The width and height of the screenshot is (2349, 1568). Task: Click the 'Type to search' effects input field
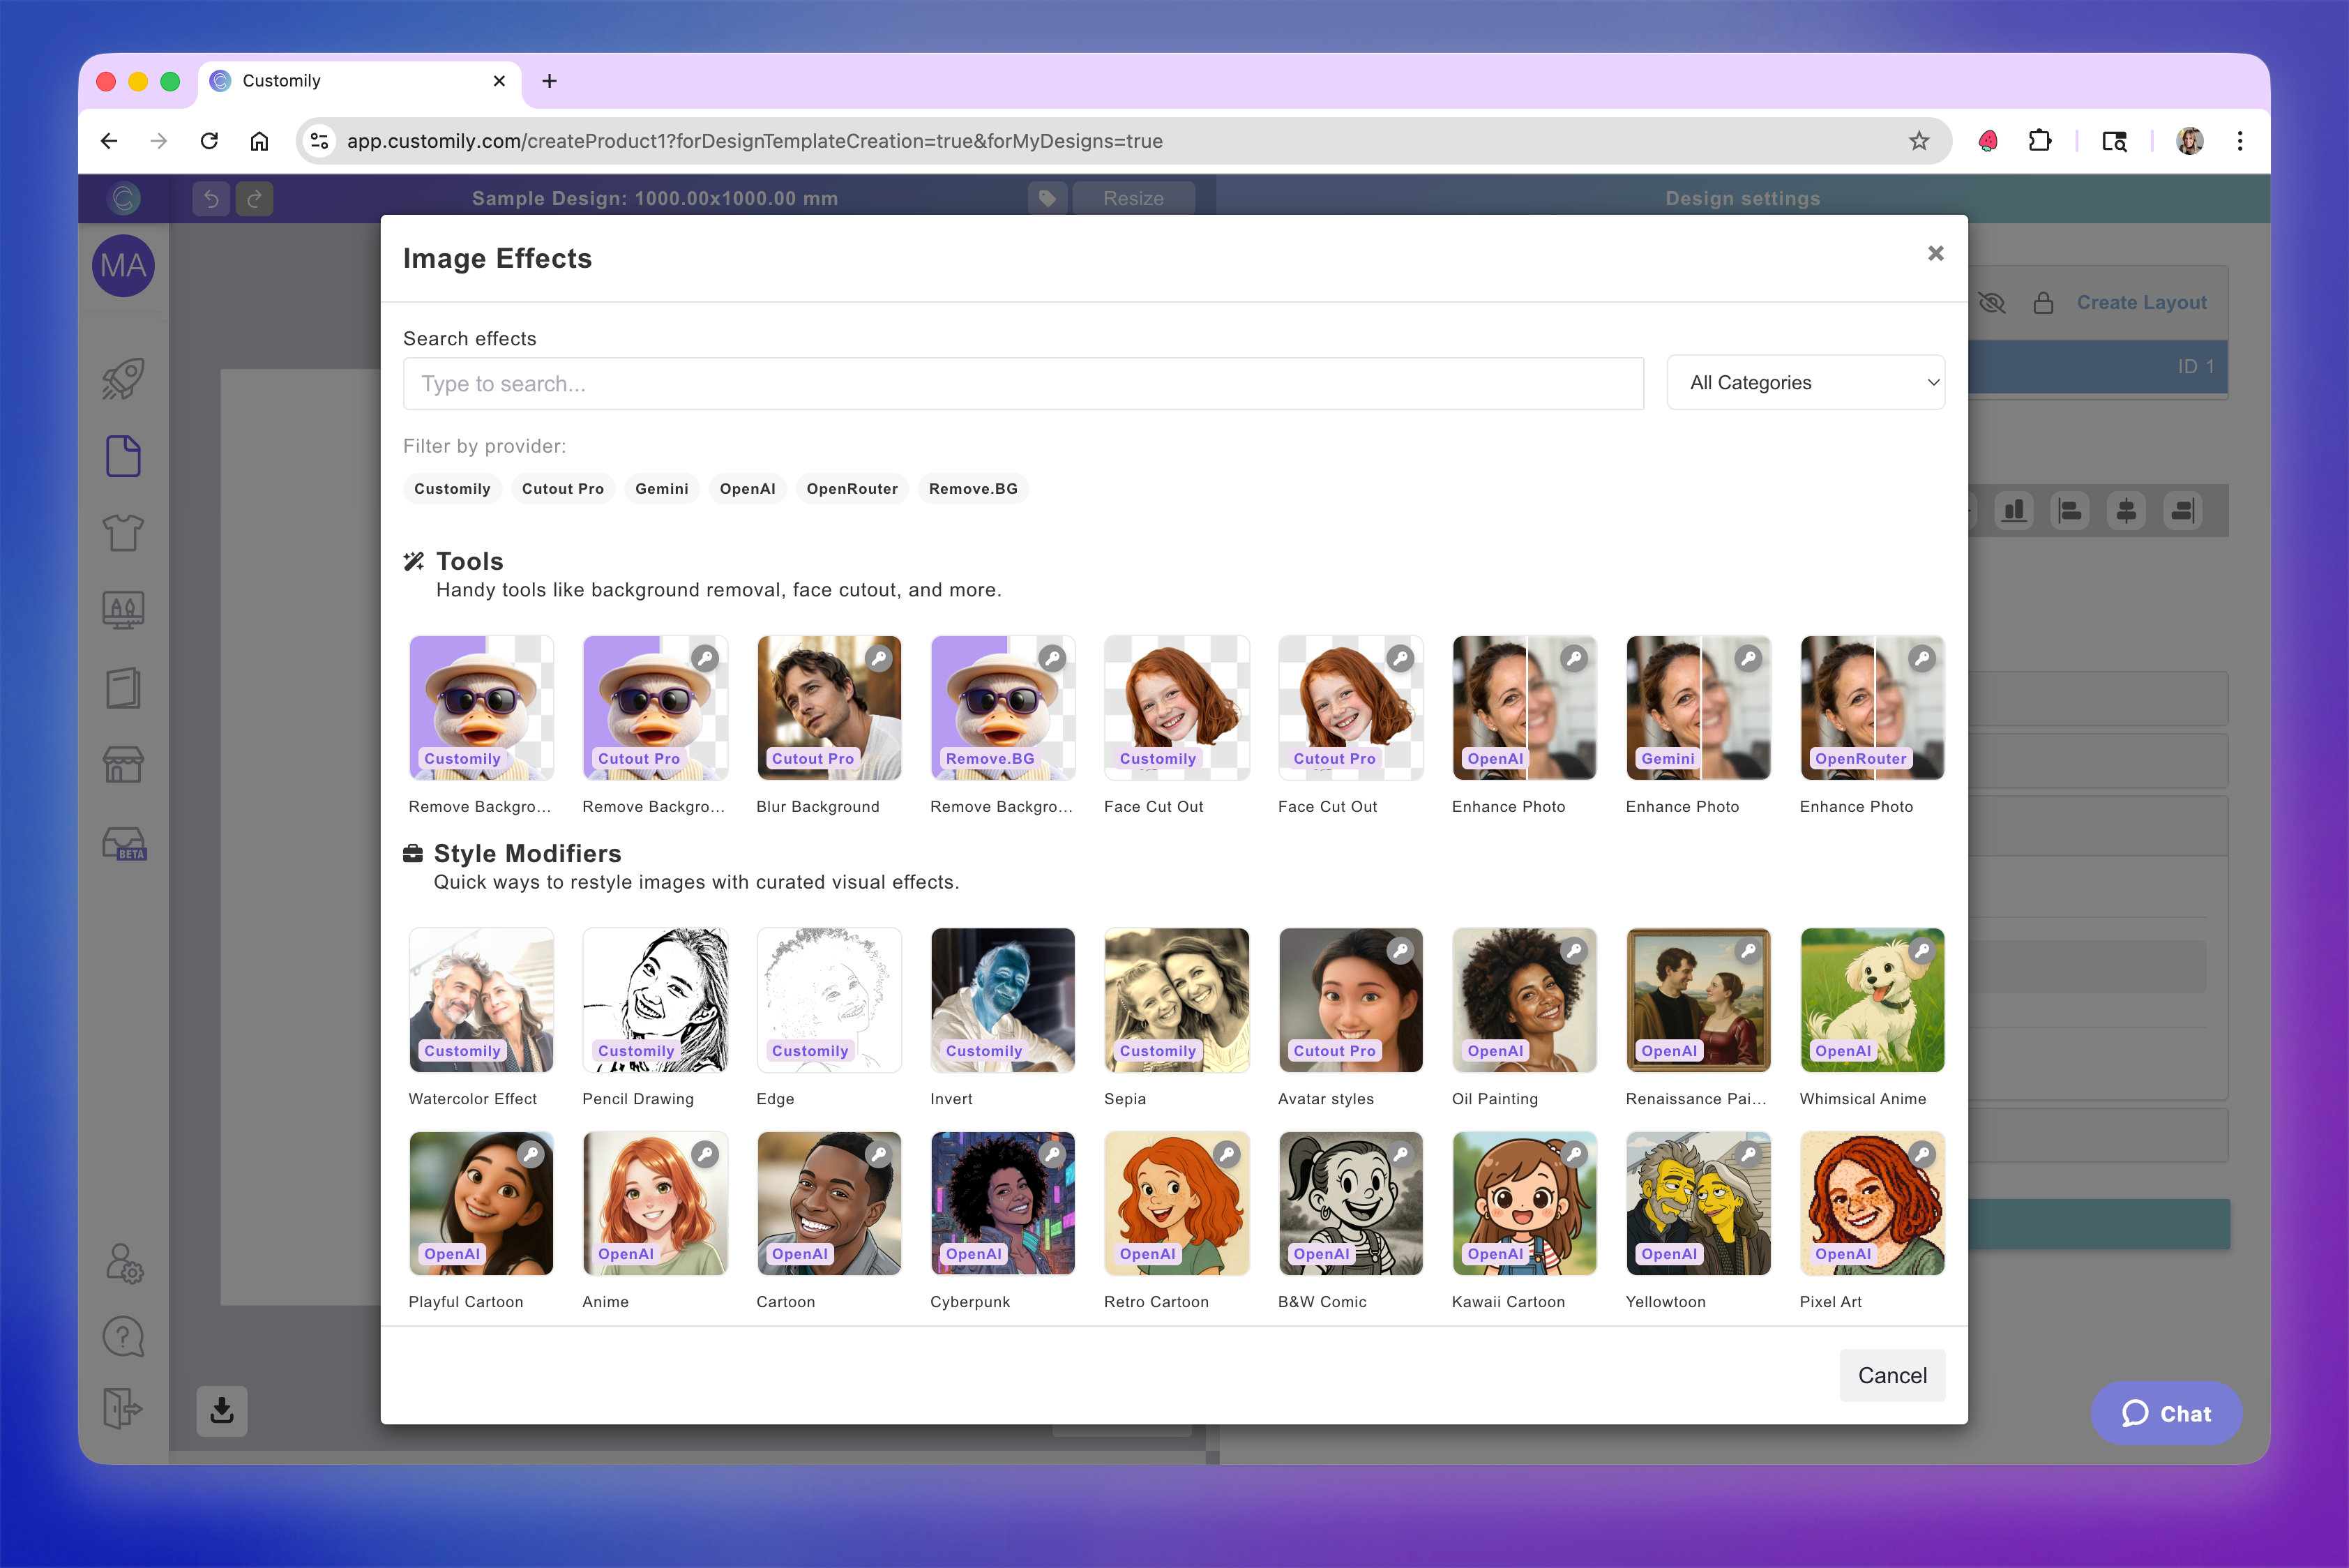1023,383
